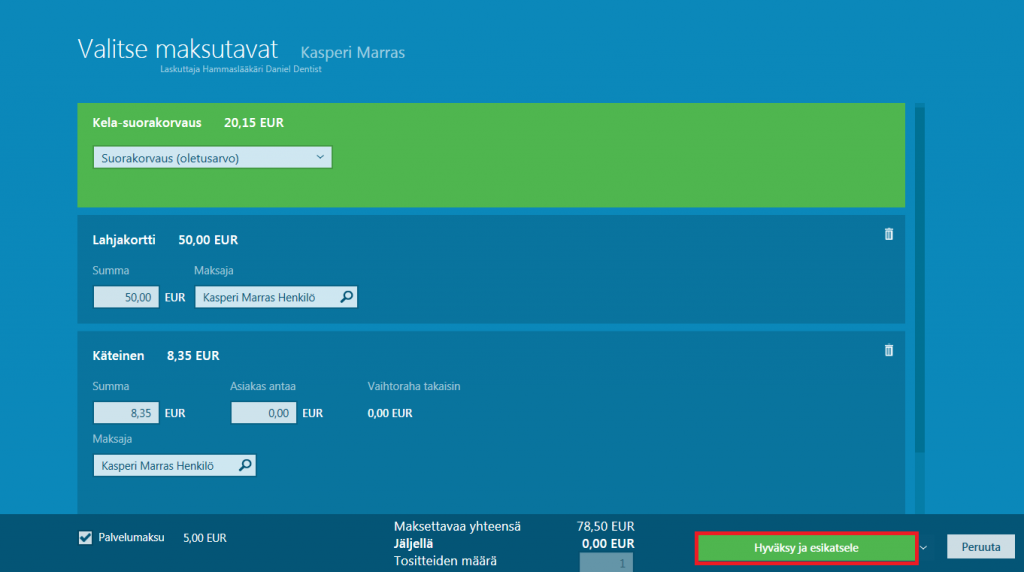
Task: Click the Lahjakortti 50,00 EUR heading
Action: click(x=165, y=240)
